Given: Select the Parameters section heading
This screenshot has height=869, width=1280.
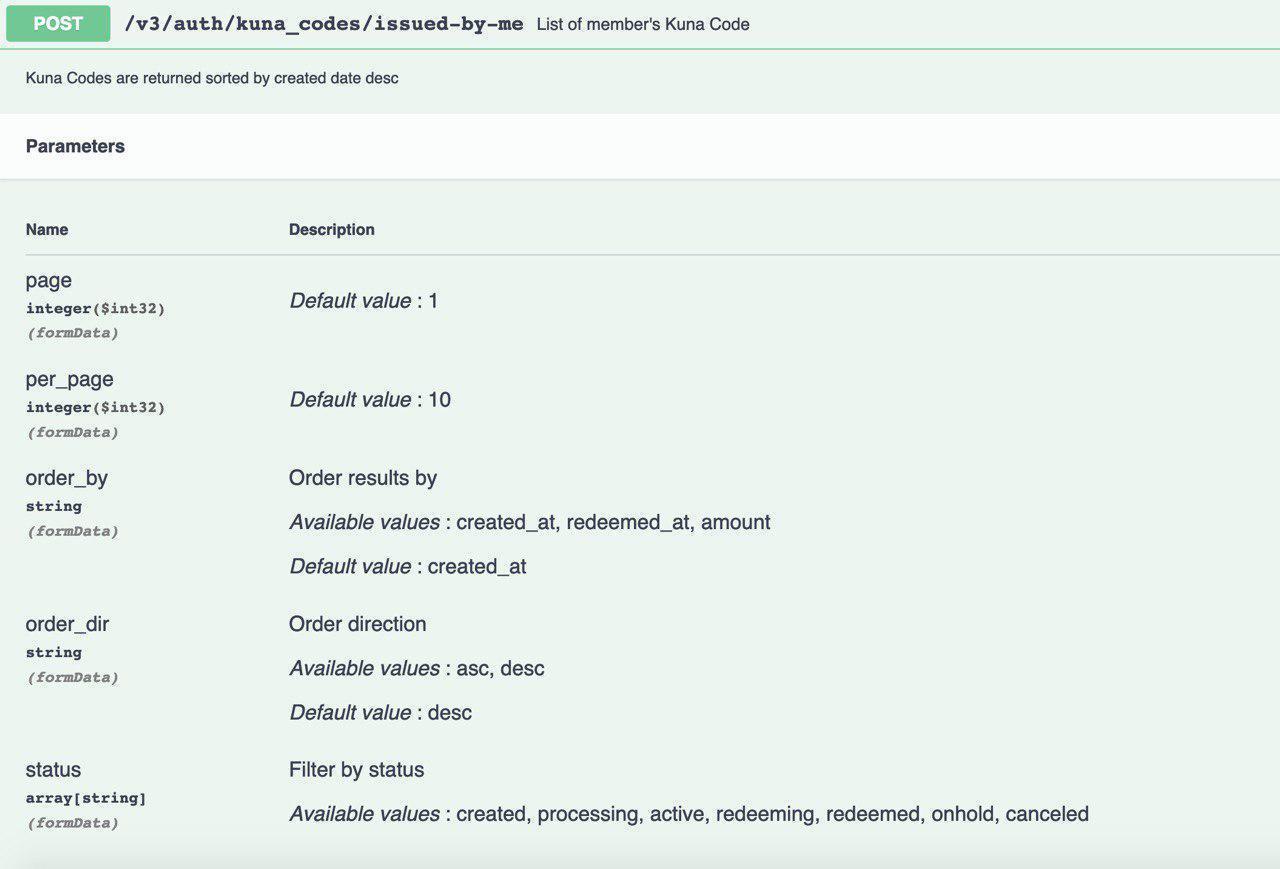Looking at the screenshot, I should pos(75,146).
